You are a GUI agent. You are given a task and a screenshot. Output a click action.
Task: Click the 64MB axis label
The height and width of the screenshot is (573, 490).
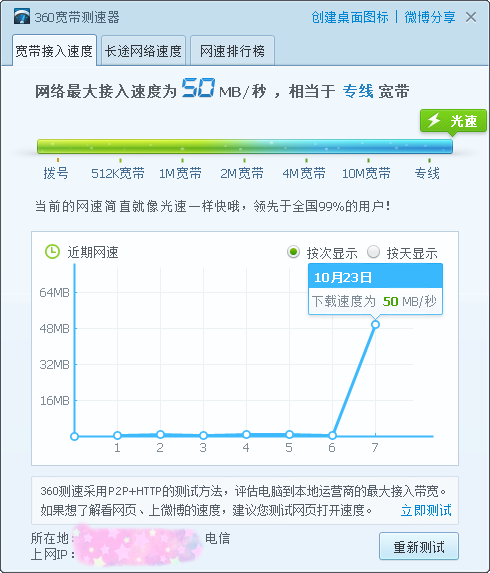(54, 292)
